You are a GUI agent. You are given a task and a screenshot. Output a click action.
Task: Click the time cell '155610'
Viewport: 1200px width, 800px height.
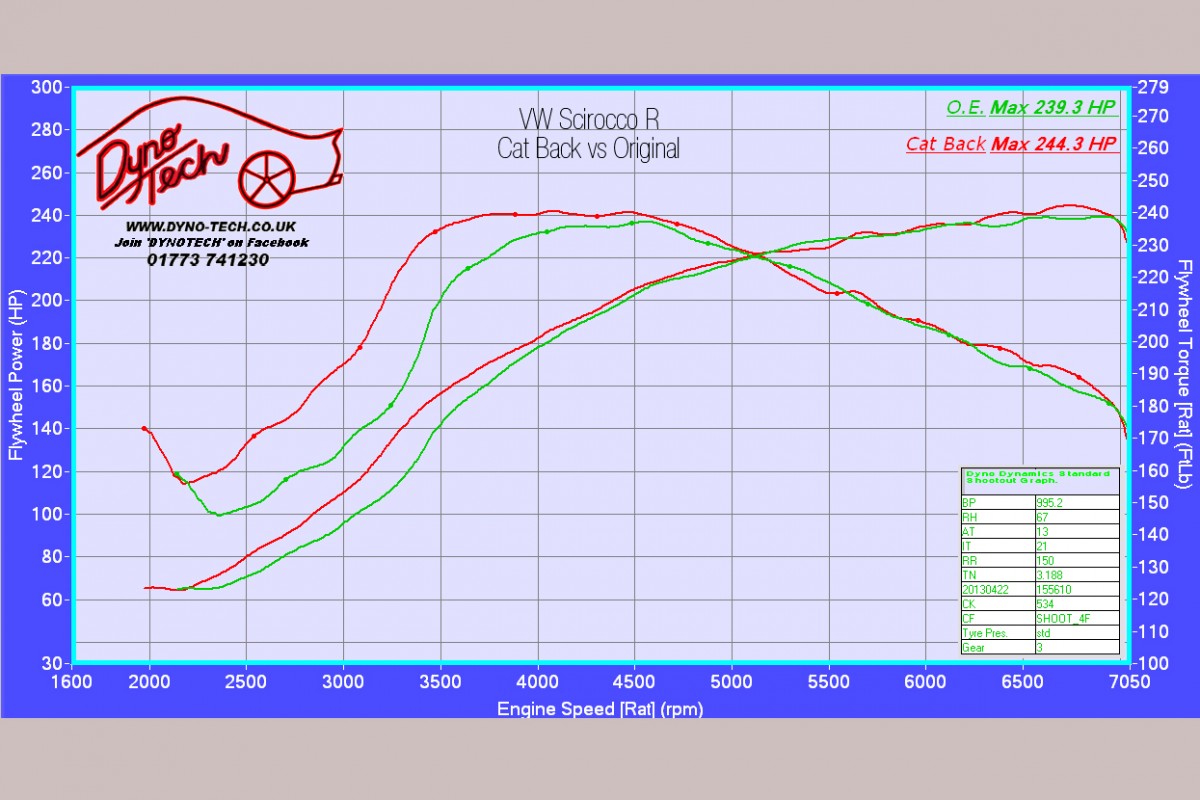1077,589
